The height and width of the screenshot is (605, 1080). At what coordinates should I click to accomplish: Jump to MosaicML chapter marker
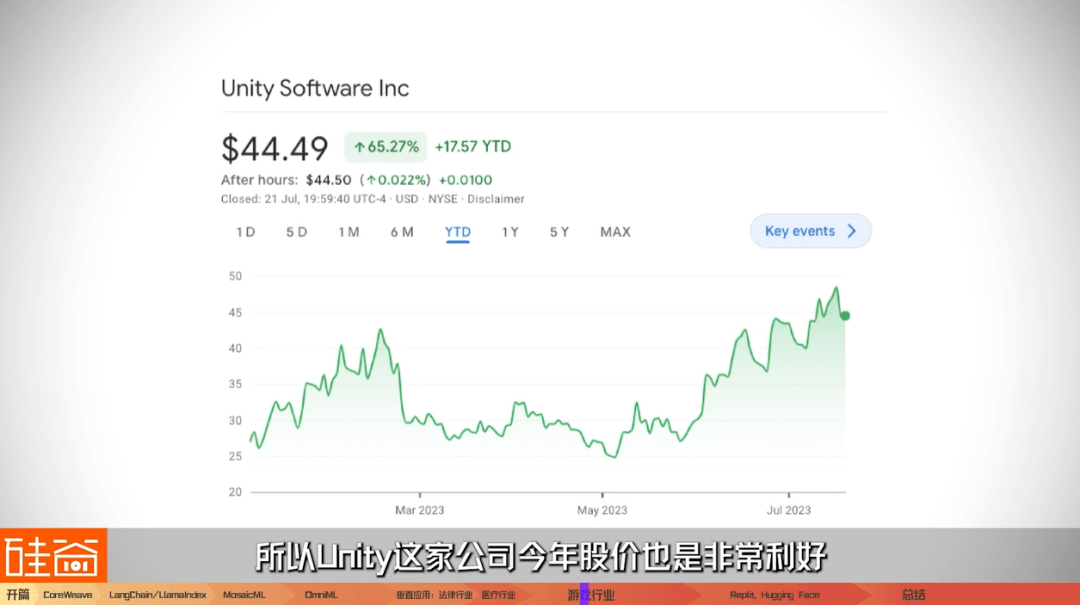tap(244, 595)
